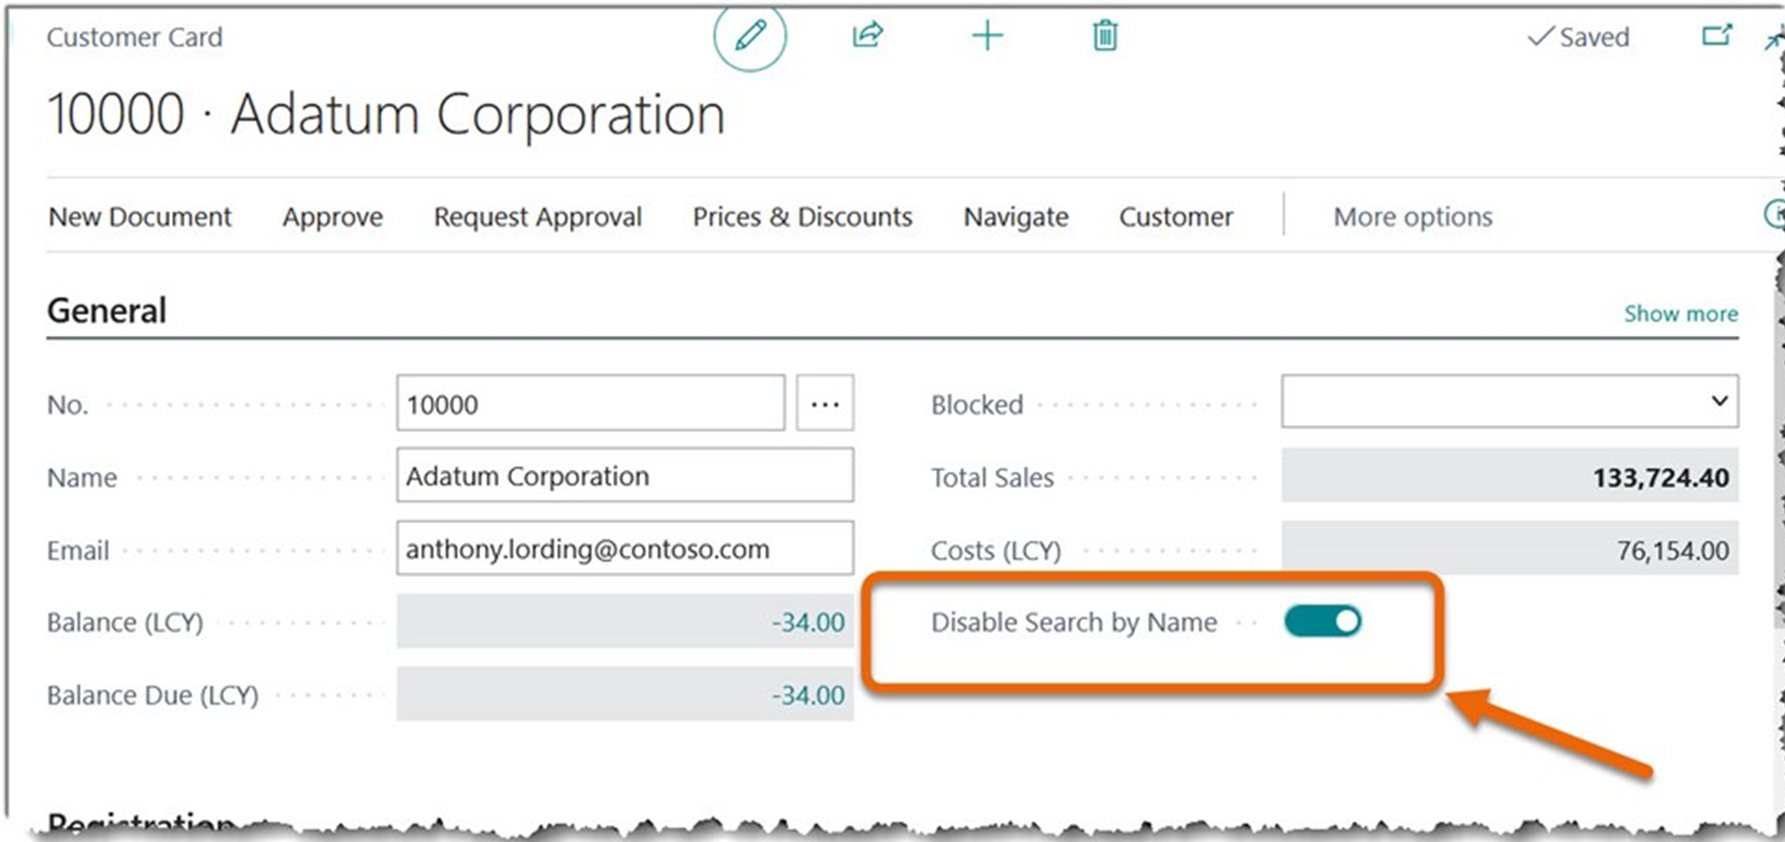Open Balance Due (LCY) value -34.00

[x=625, y=694]
